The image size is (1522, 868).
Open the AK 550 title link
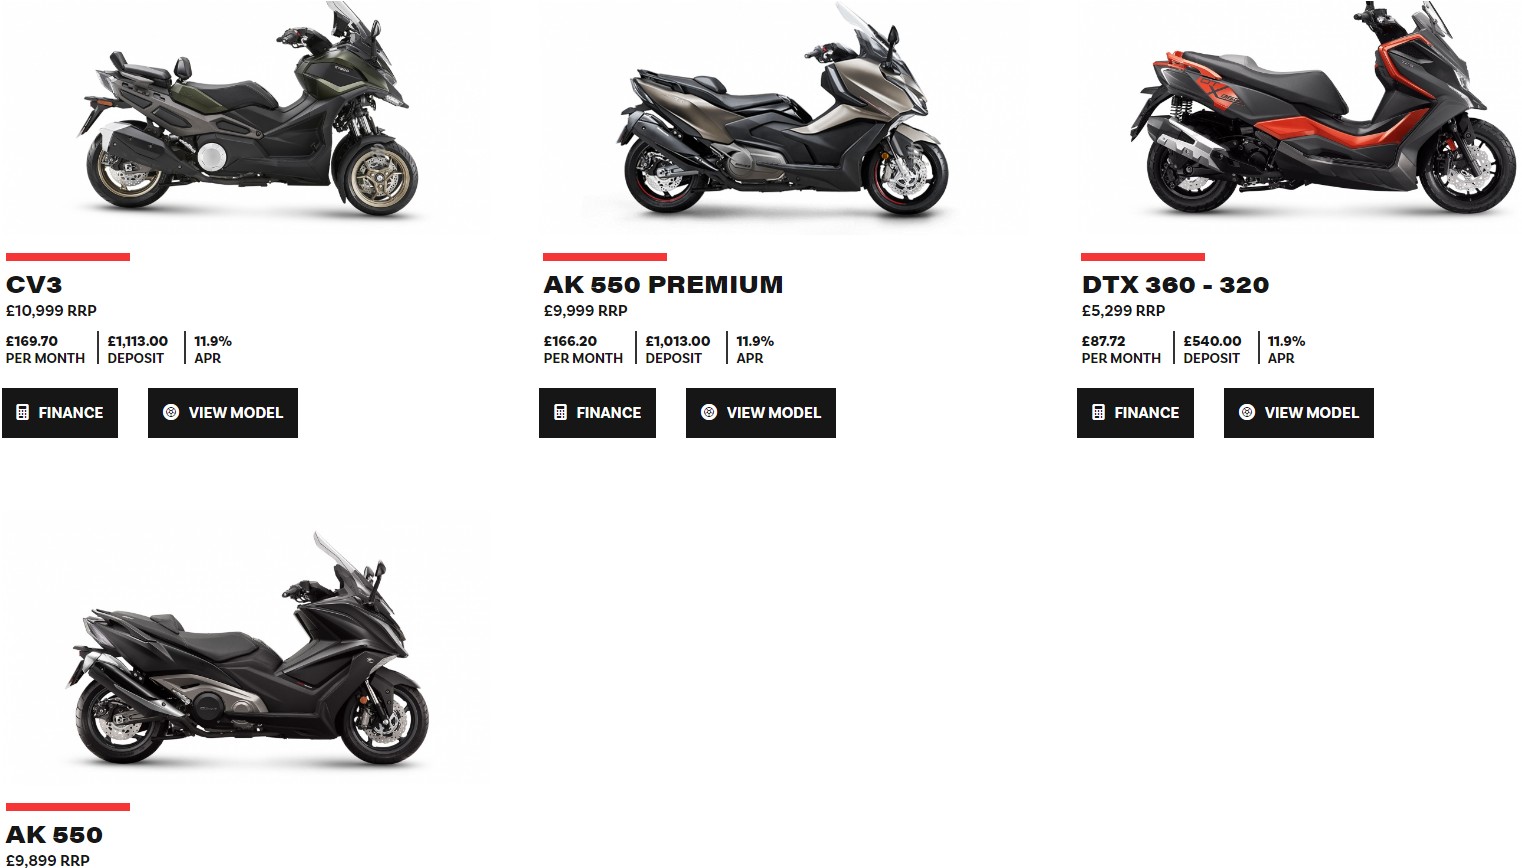54,835
